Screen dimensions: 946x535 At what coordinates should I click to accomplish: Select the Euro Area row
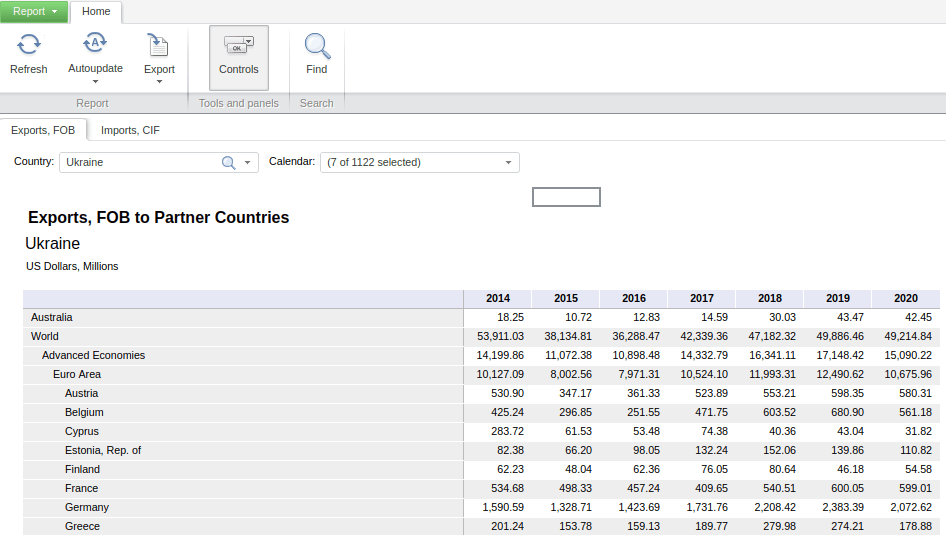tap(77, 375)
